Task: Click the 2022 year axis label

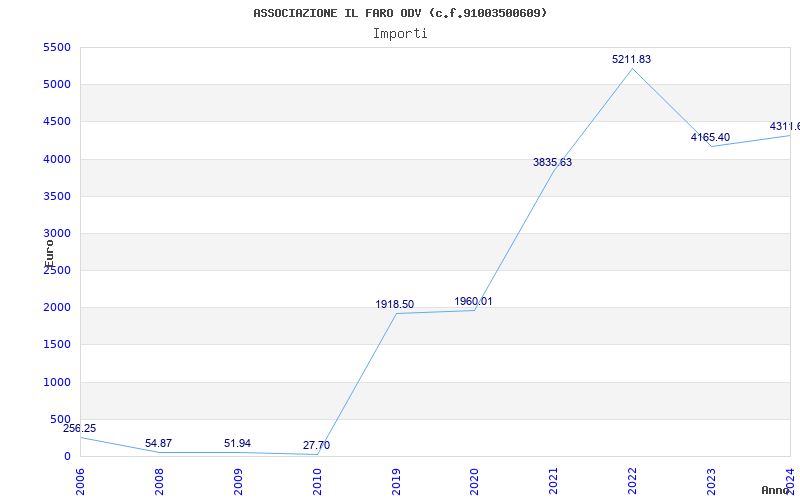Action: 633,481
